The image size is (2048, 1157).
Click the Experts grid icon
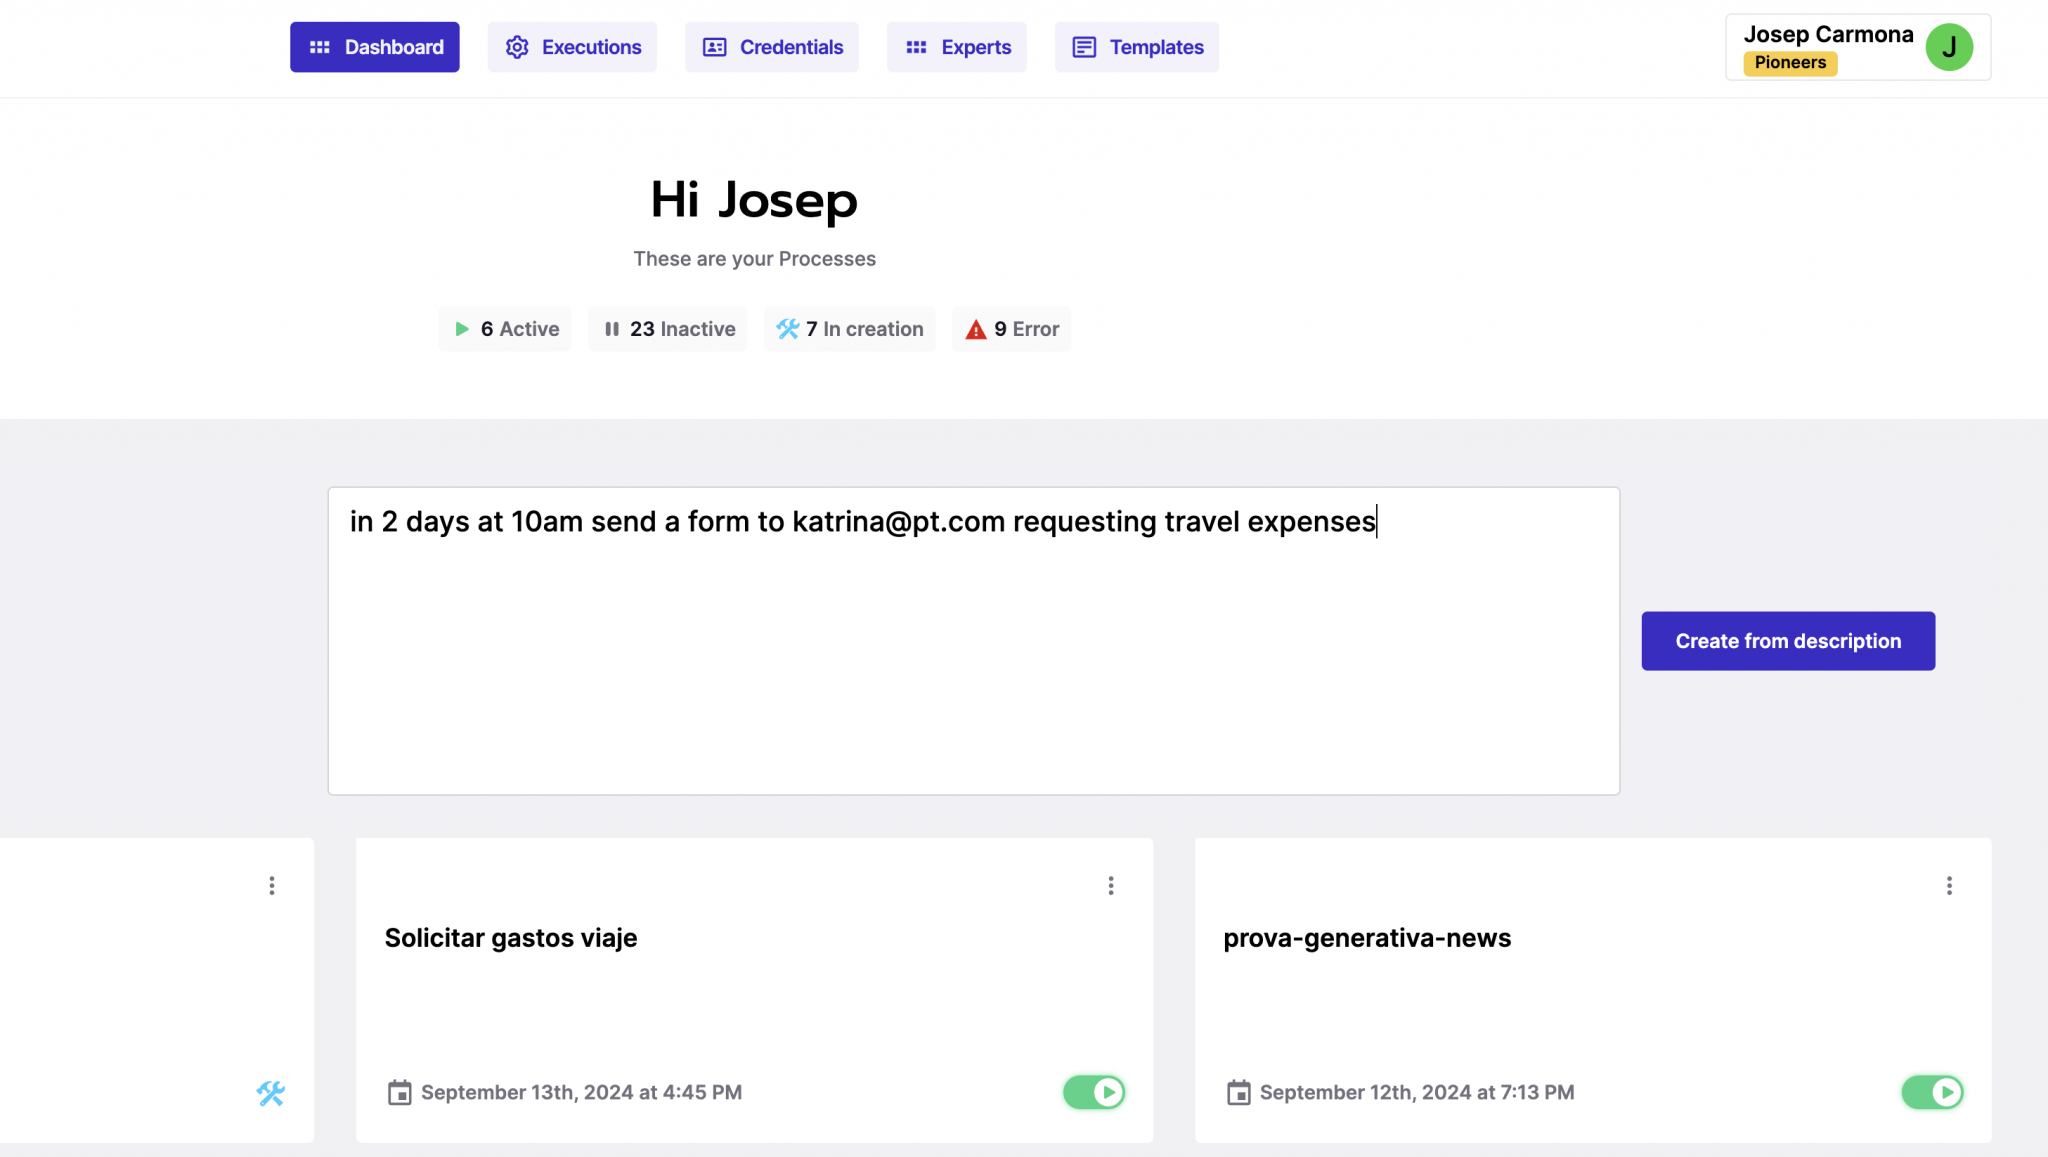pyautogui.click(x=916, y=46)
